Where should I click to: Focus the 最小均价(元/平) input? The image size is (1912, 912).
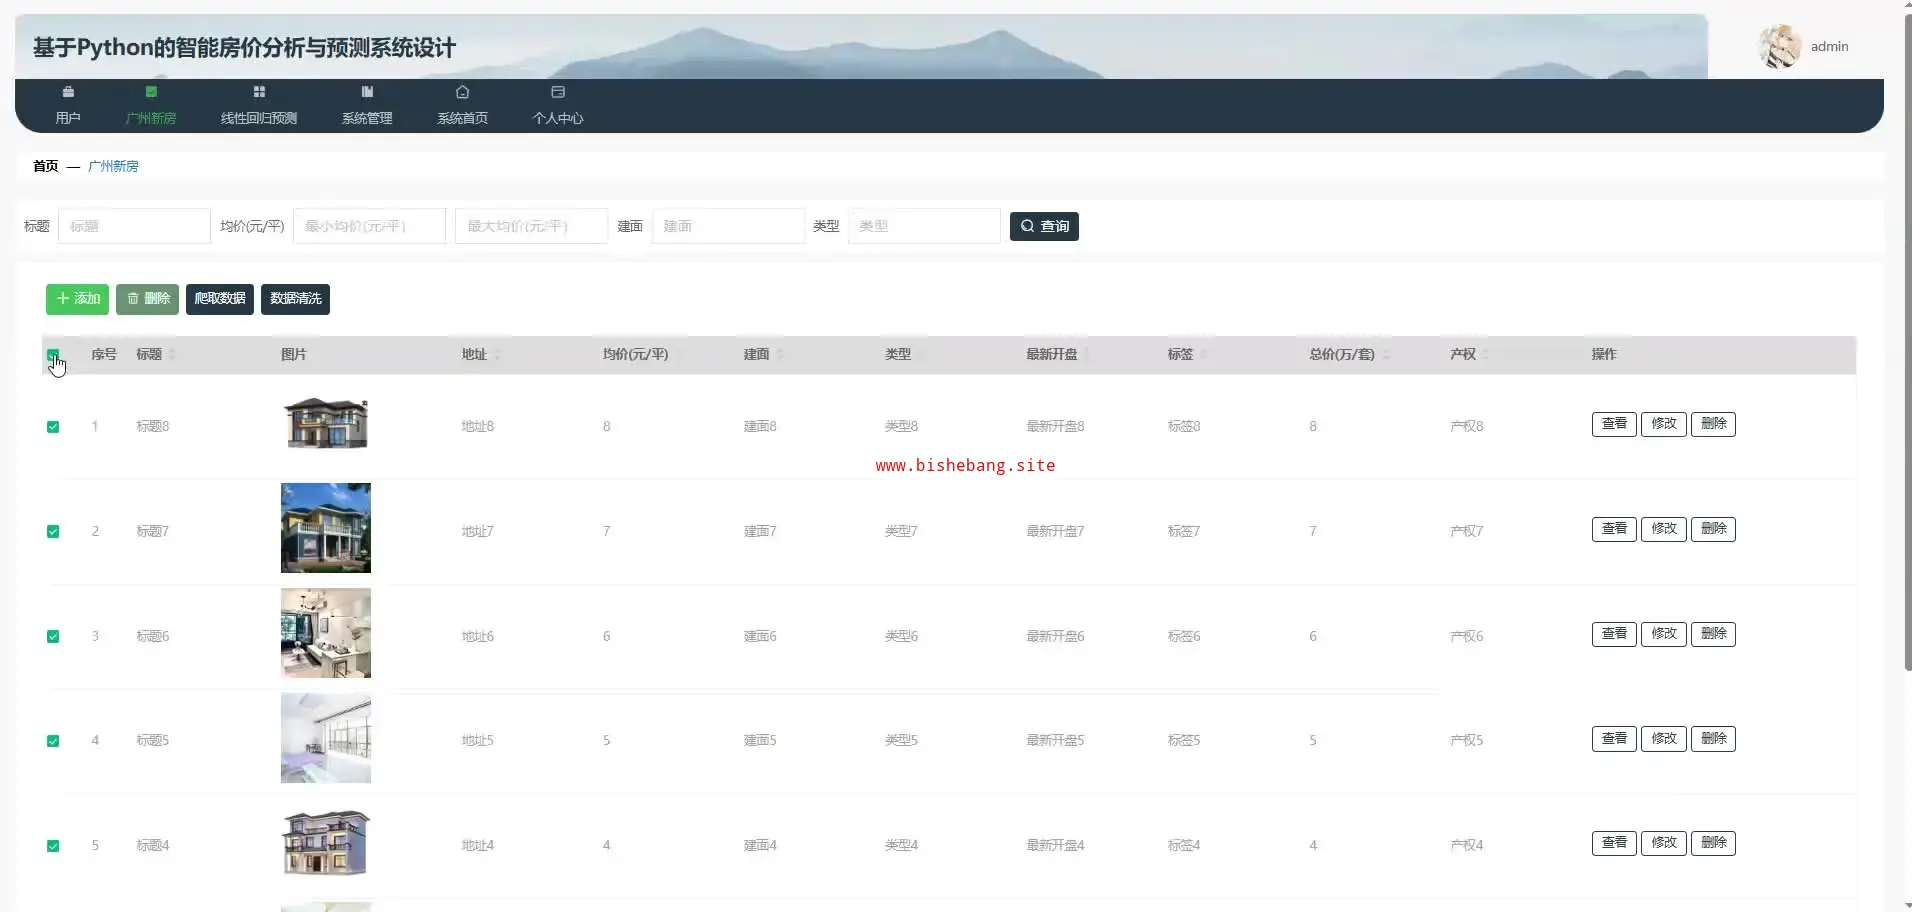pyautogui.click(x=369, y=226)
